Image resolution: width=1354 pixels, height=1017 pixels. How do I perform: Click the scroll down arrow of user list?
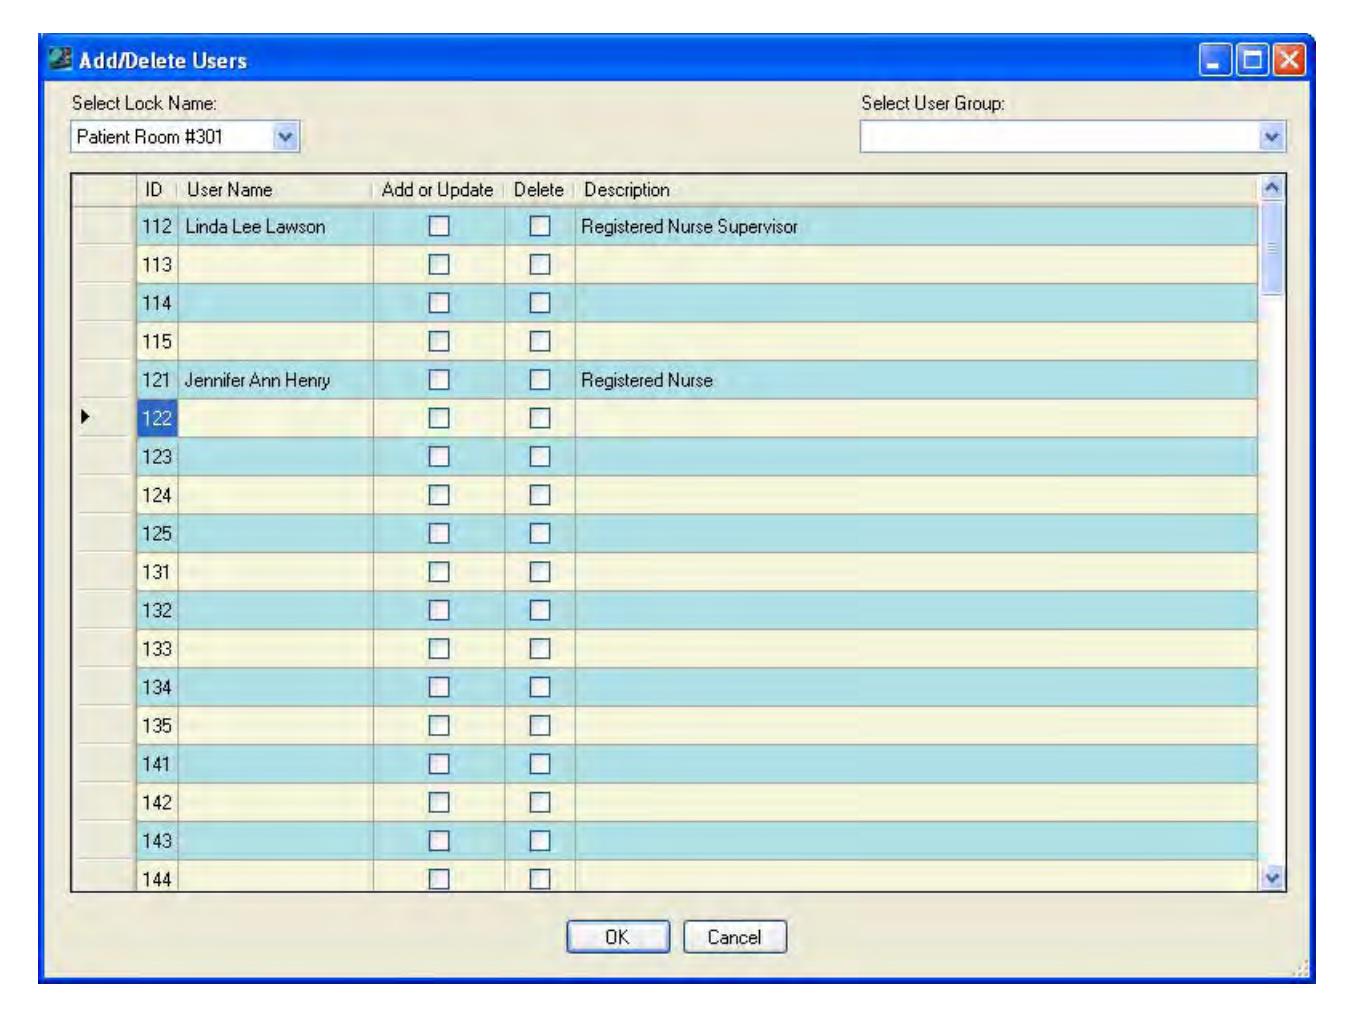(x=1272, y=878)
